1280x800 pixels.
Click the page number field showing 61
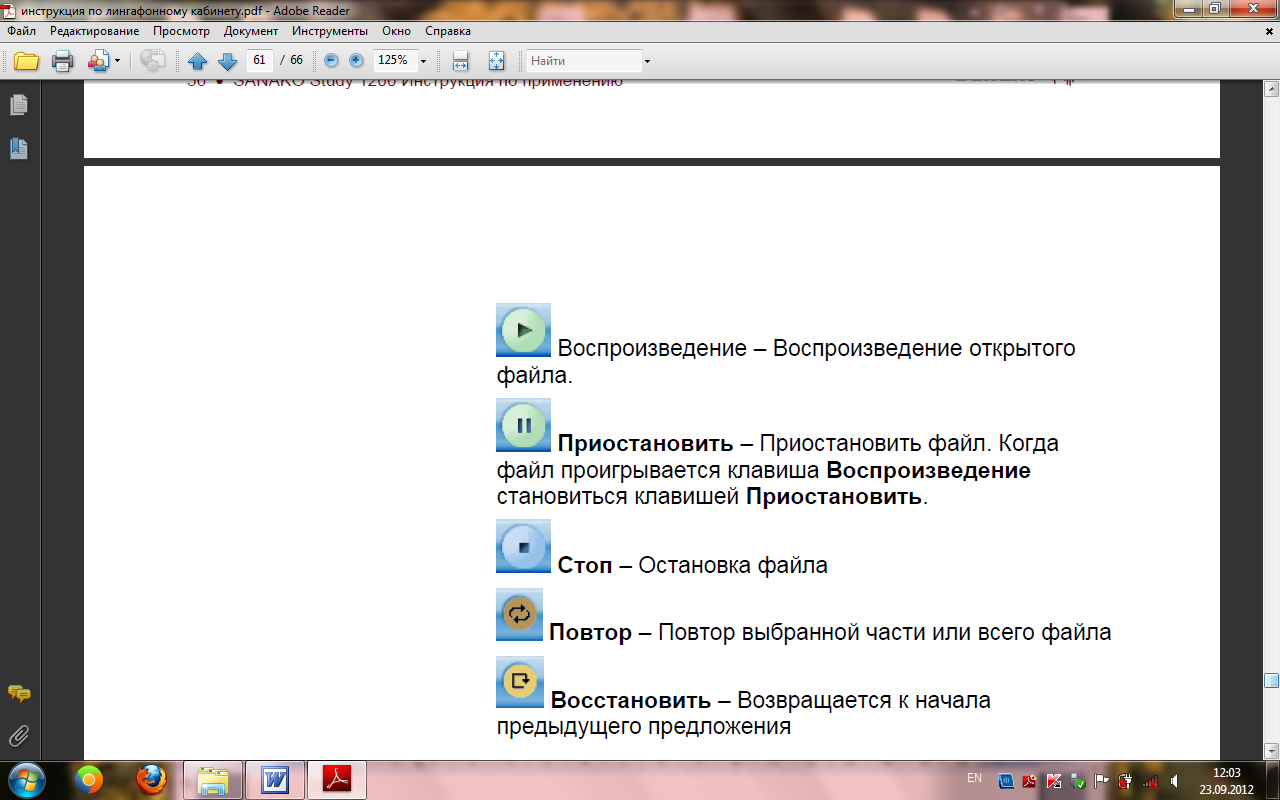pos(260,60)
